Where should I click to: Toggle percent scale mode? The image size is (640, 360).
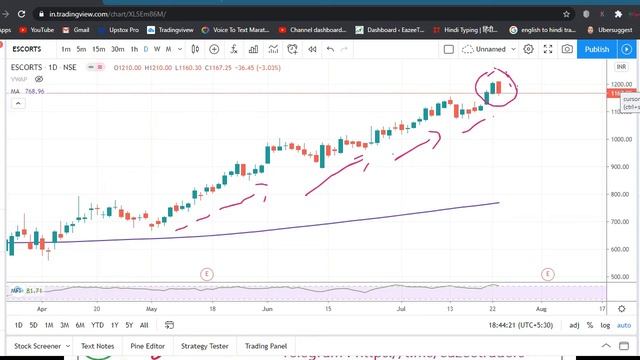(x=589, y=325)
